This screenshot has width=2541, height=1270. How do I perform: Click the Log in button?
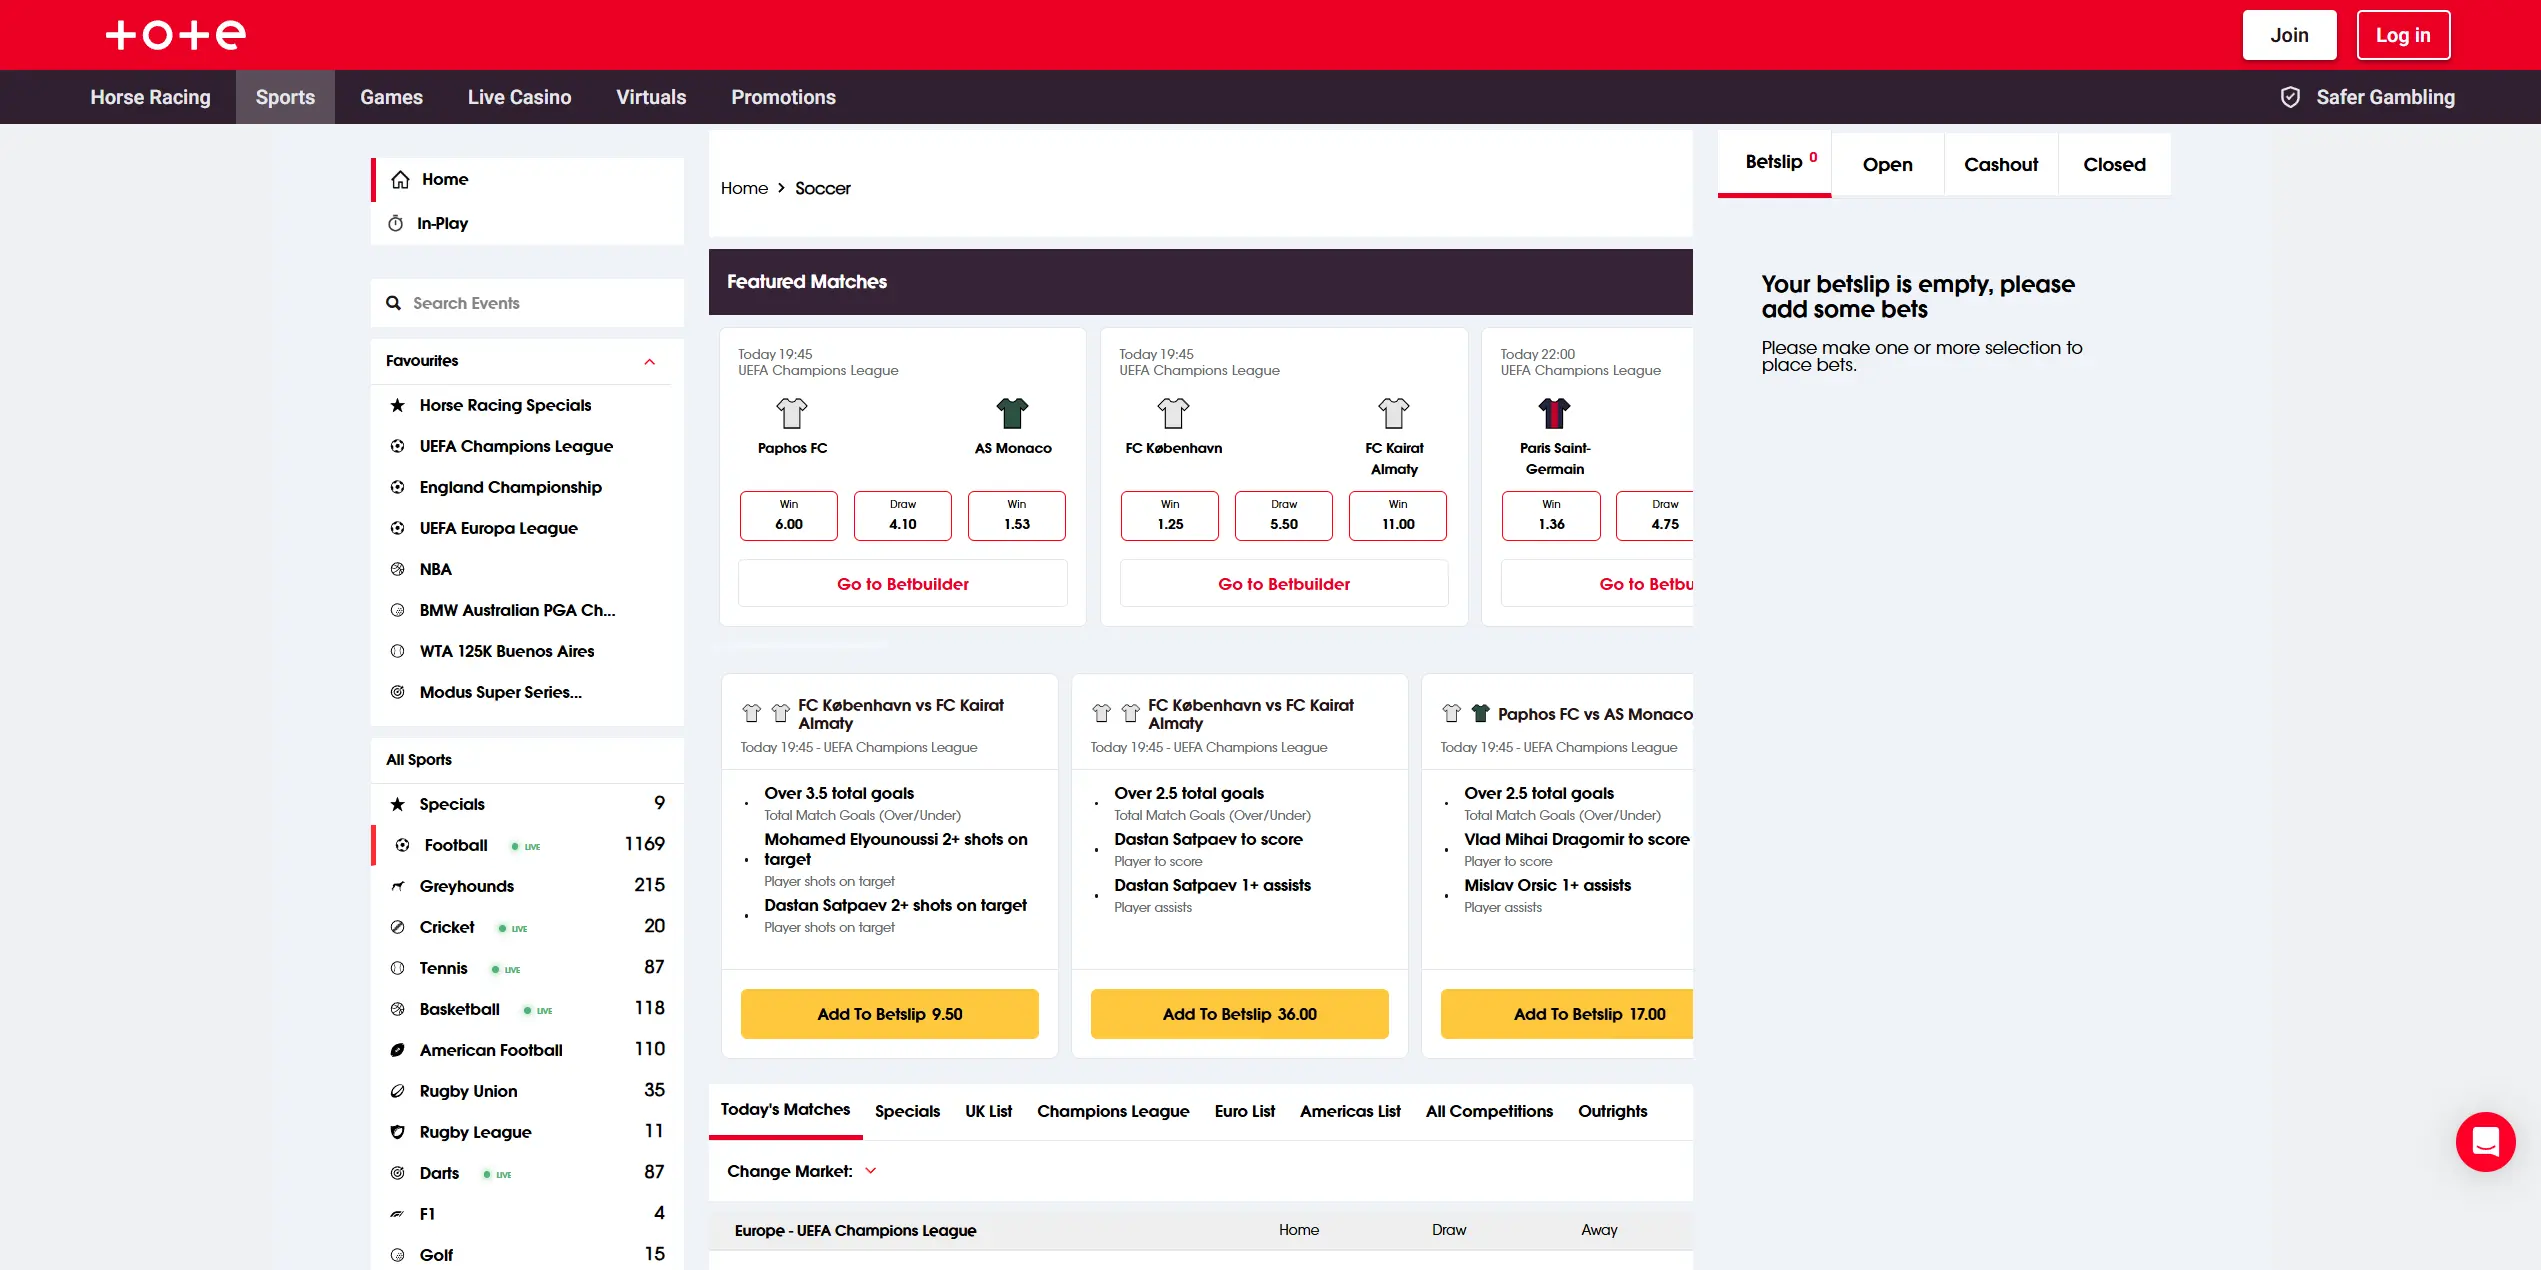tap(2402, 35)
